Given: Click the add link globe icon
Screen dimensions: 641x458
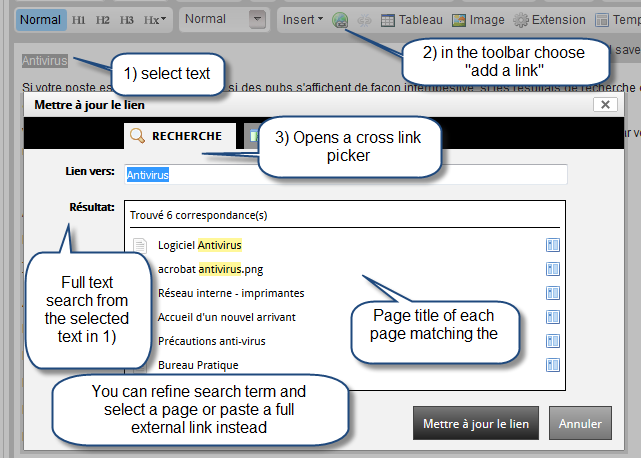Looking at the screenshot, I should click(340, 20).
